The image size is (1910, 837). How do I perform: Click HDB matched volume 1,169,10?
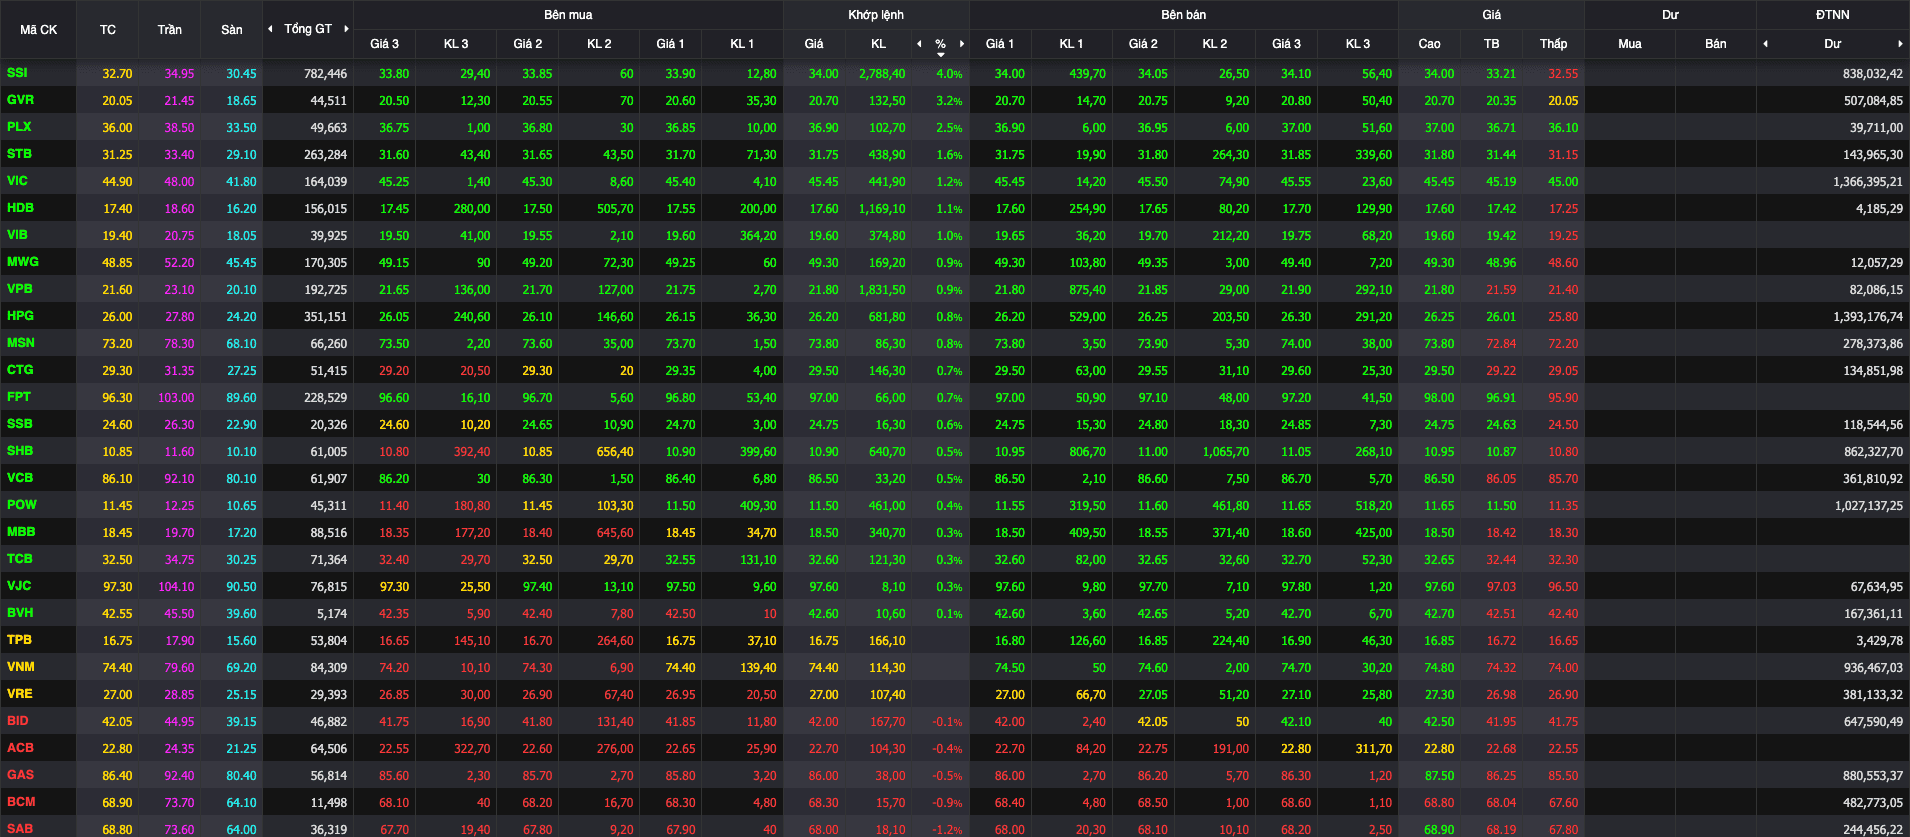882,209
